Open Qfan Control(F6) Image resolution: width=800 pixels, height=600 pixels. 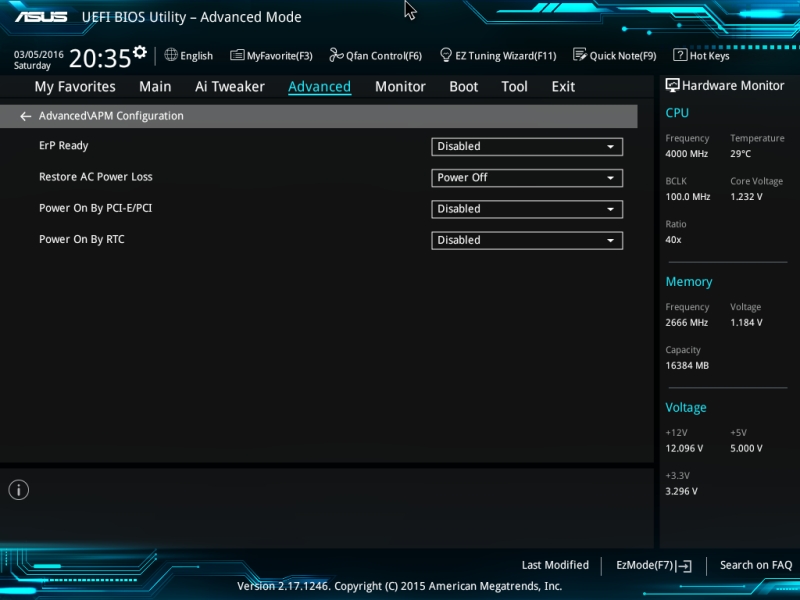tap(376, 56)
